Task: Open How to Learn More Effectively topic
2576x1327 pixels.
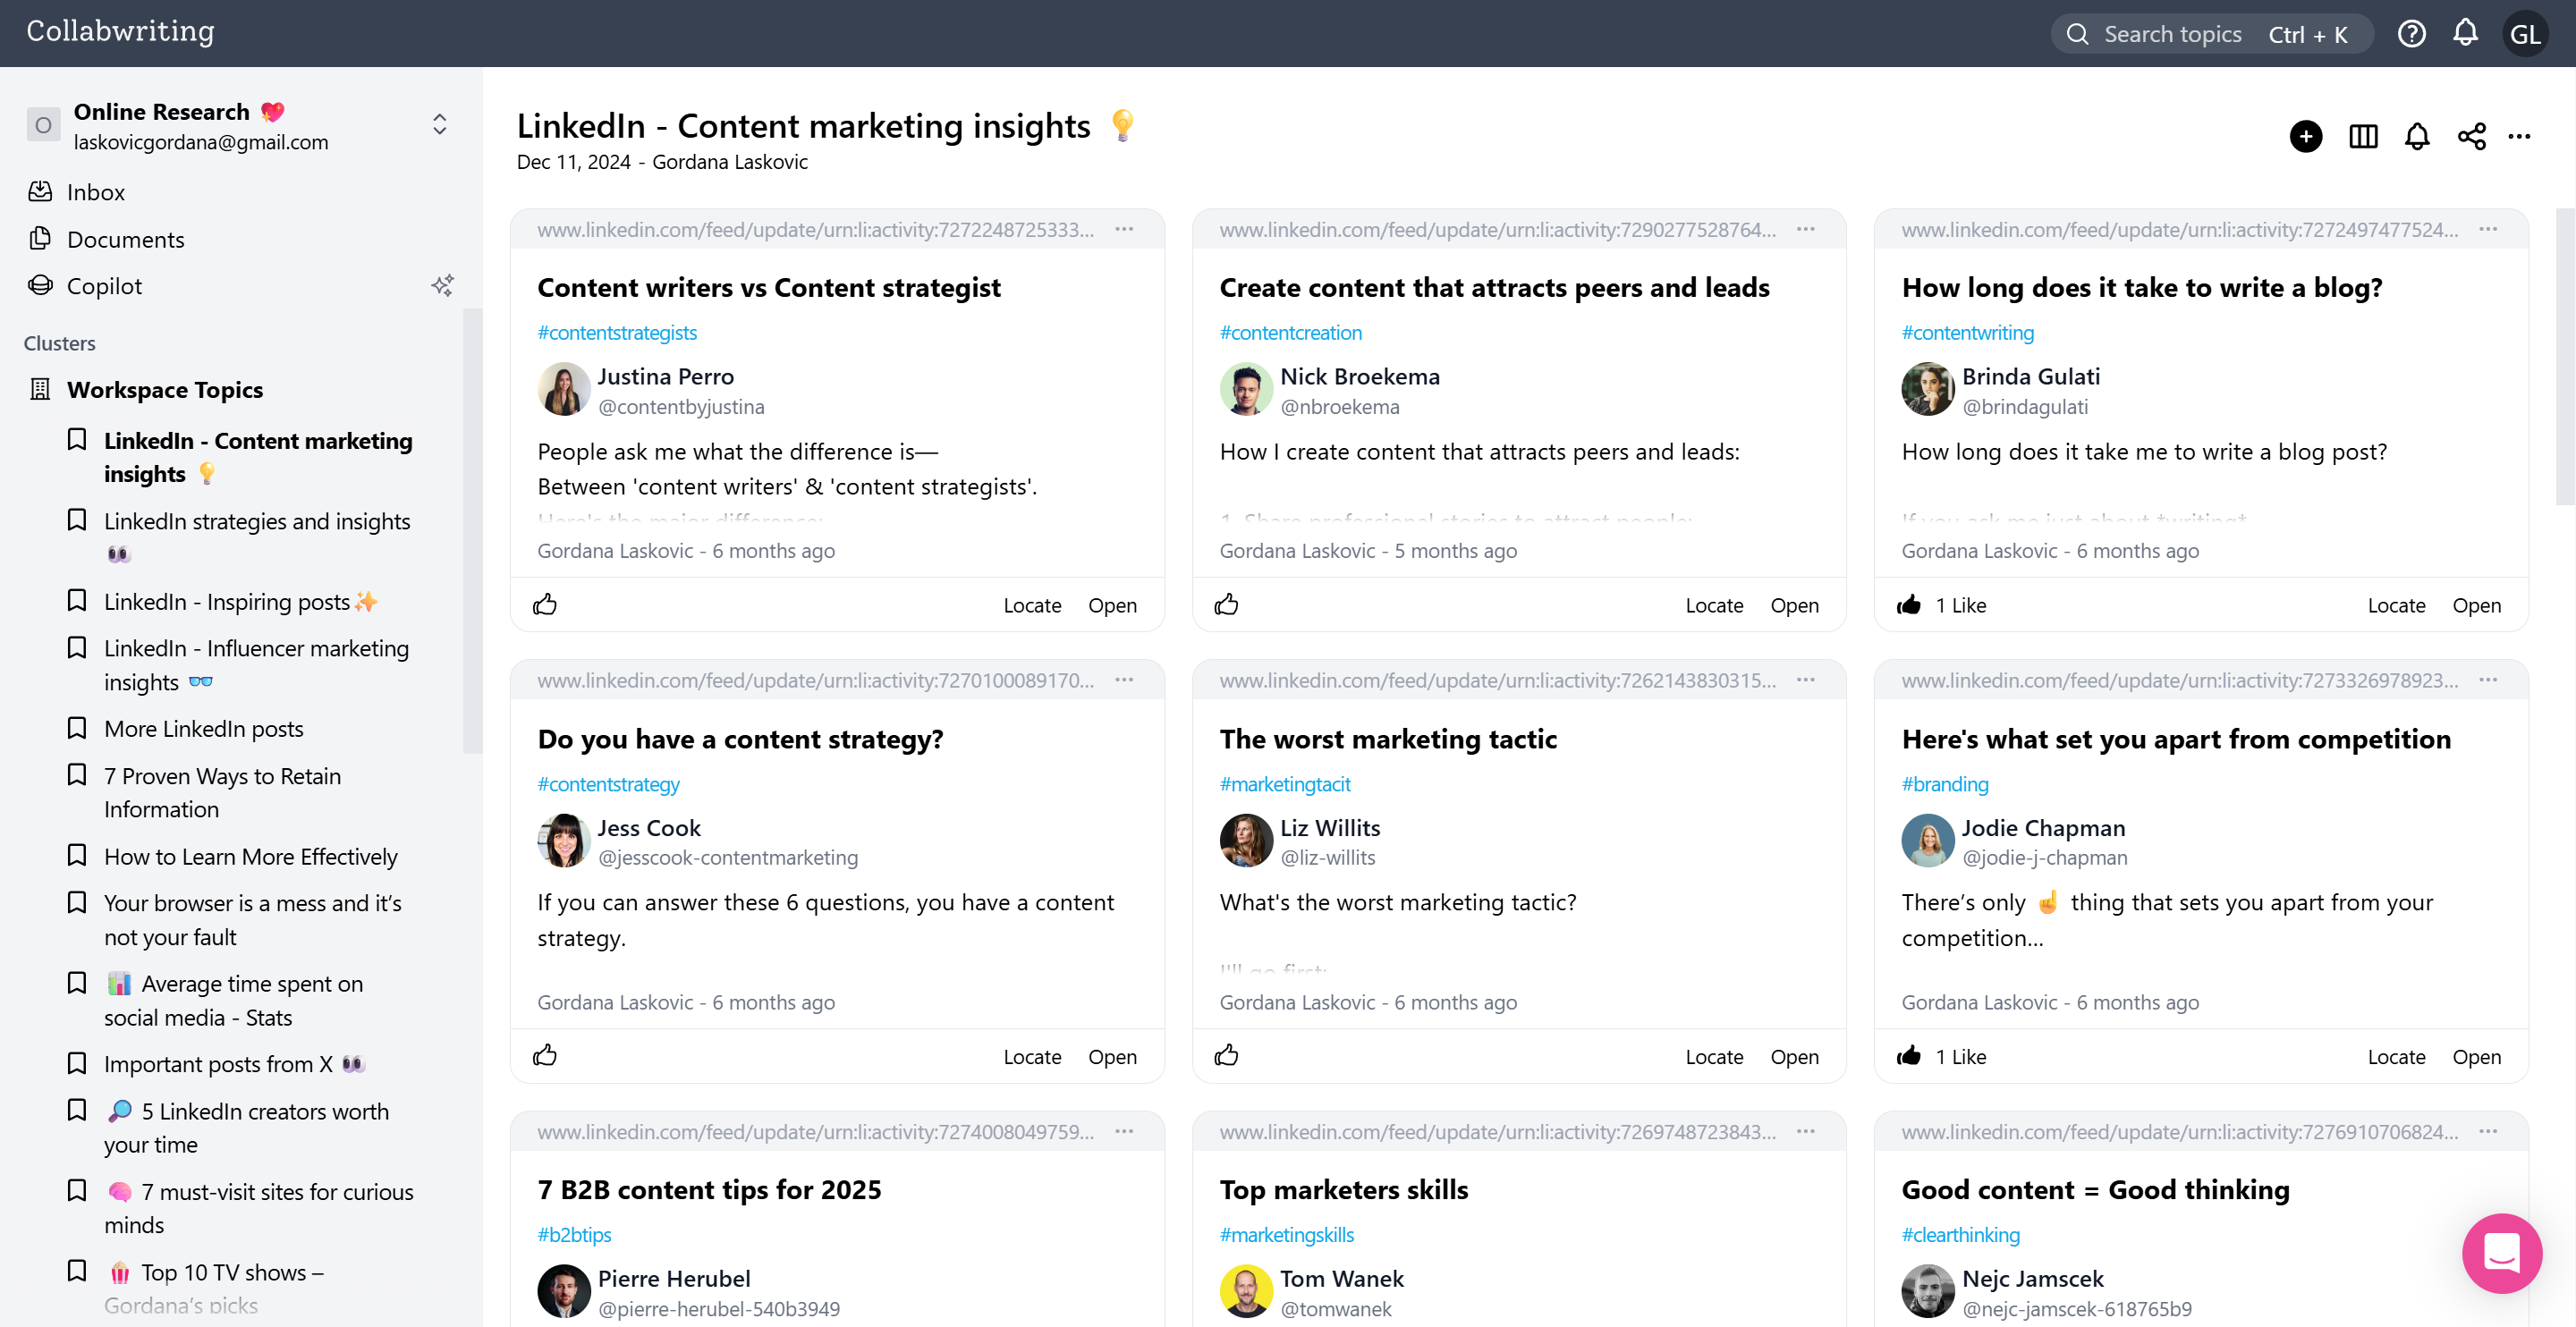Action: pos(250,857)
